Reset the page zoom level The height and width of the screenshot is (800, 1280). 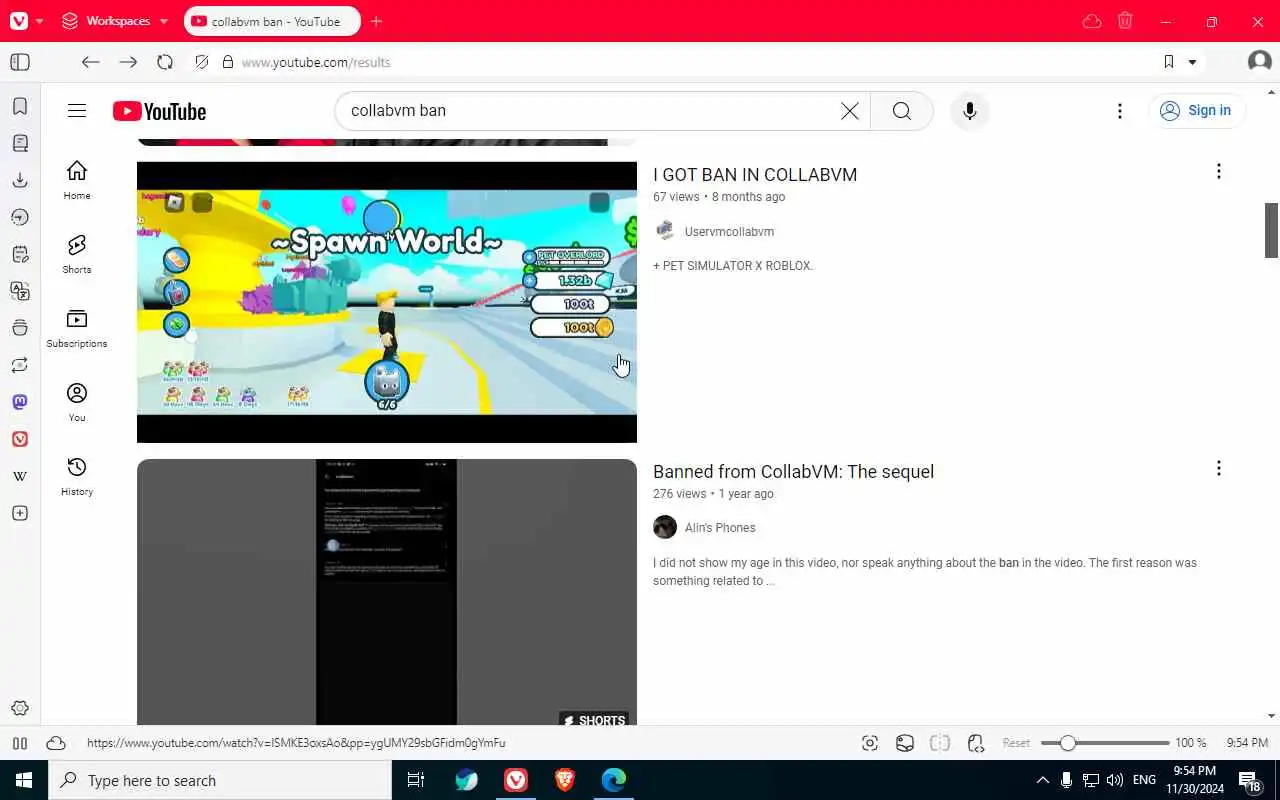(x=1016, y=743)
